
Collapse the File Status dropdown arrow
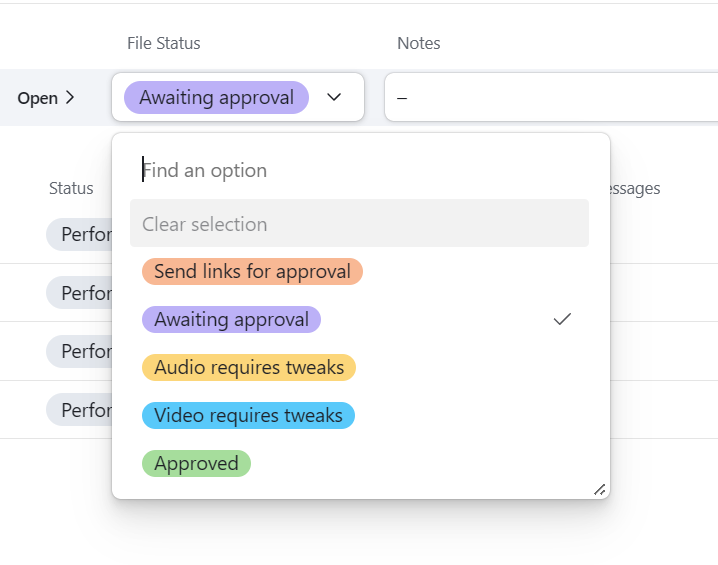pos(335,97)
